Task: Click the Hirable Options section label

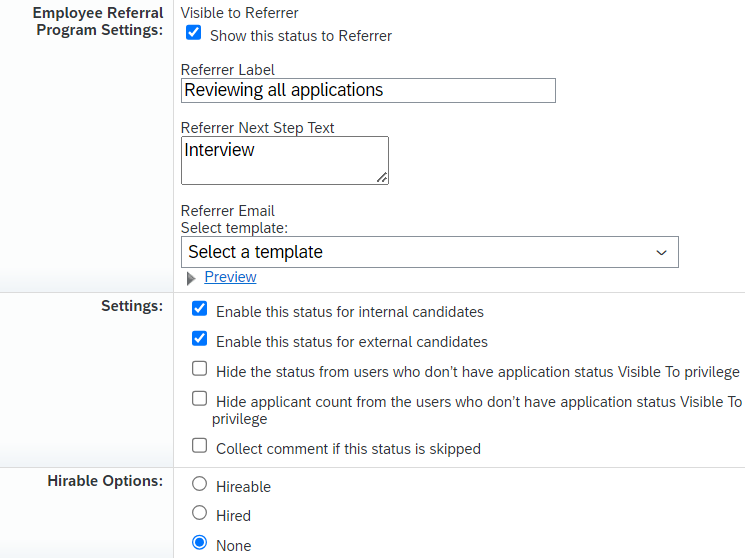Action: coord(105,481)
